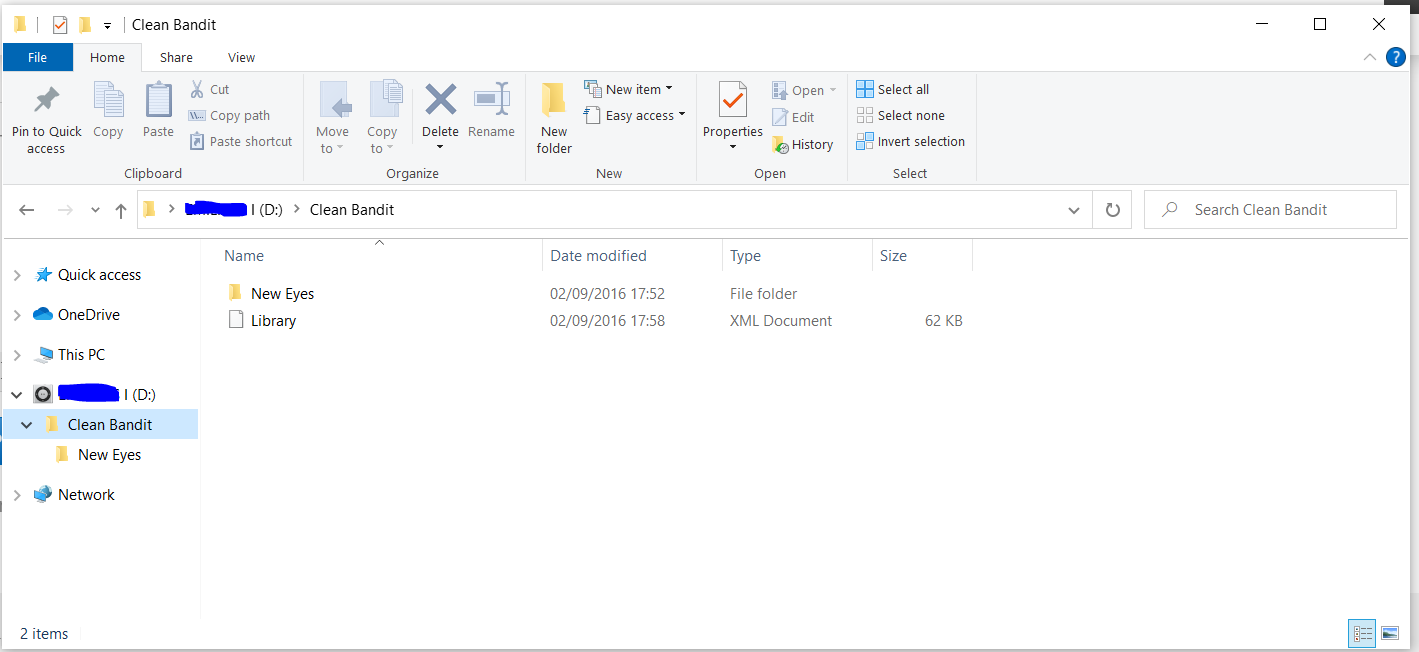Click Clean Bandit in address bar path
This screenshot has width=1419, height=652.
coord(352,210)
